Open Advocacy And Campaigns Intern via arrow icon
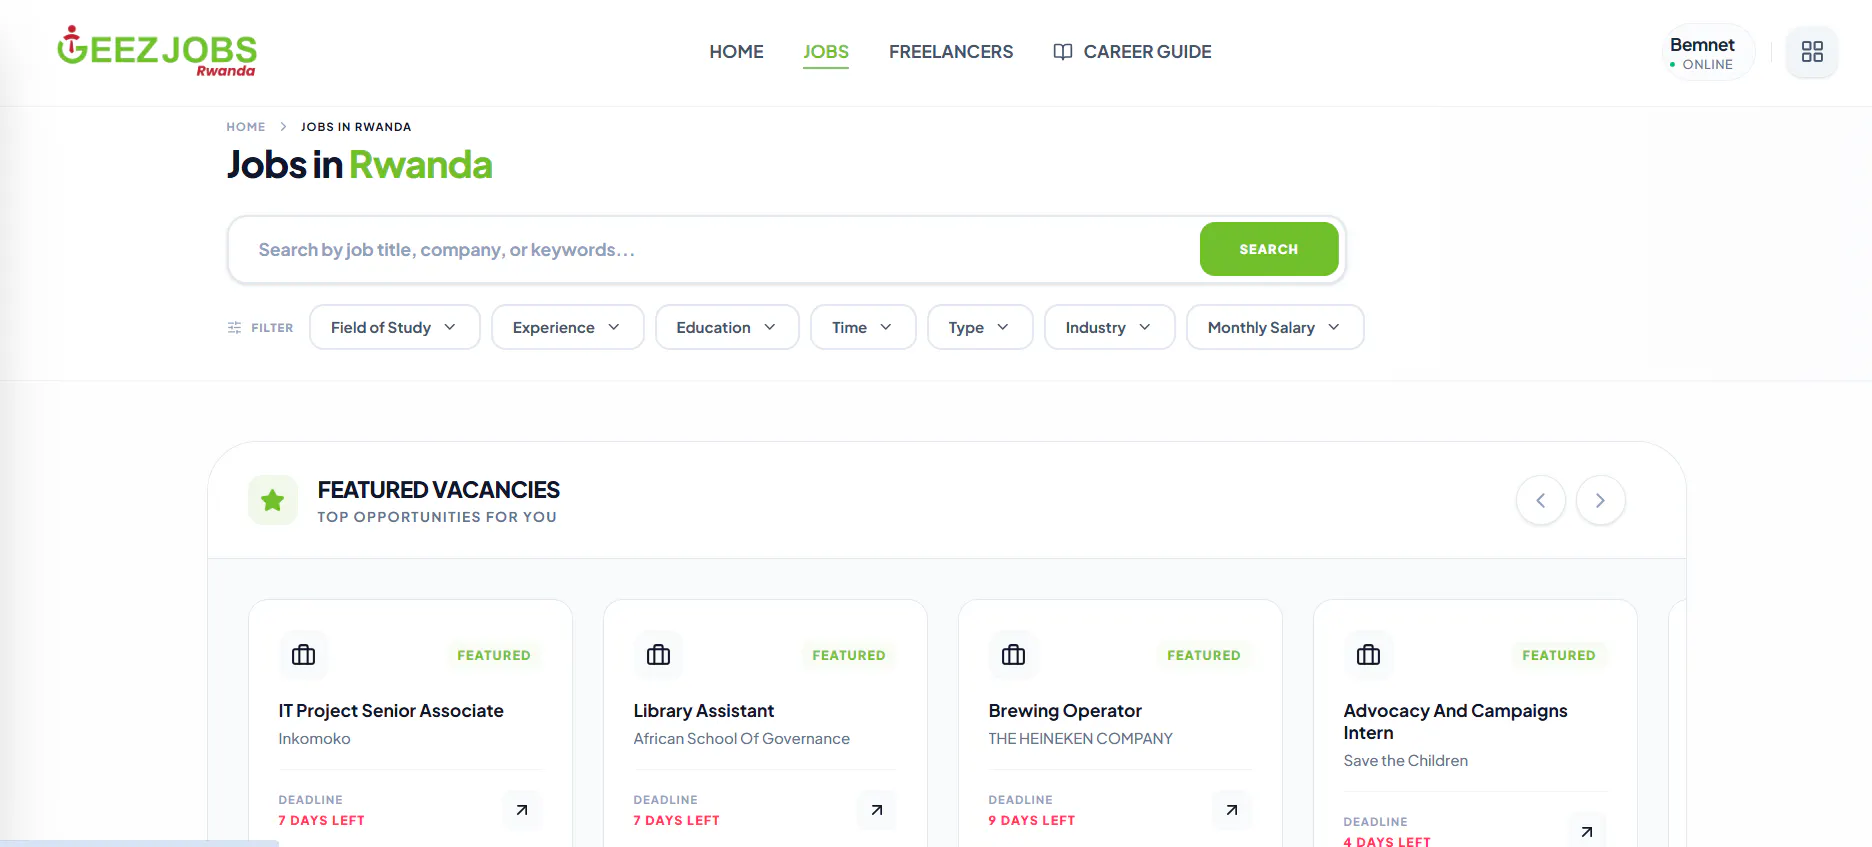1872x847 pixels. (x=1587, y=831)
